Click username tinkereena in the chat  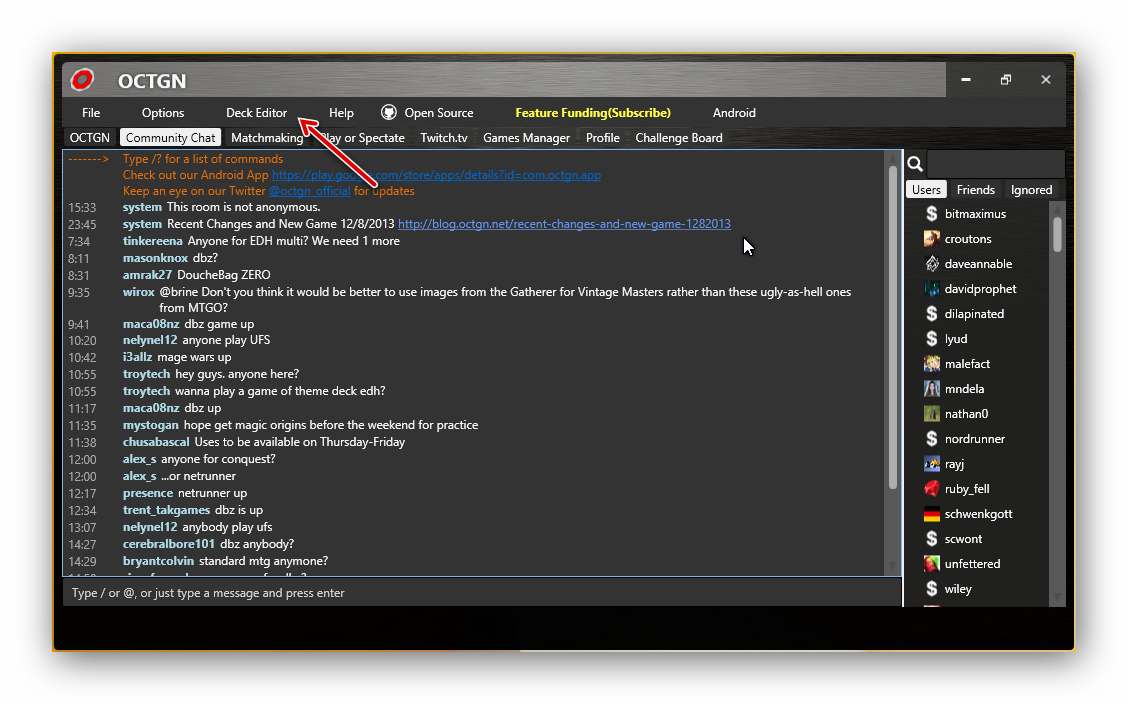pyautogui.click(x=153, y=241)
